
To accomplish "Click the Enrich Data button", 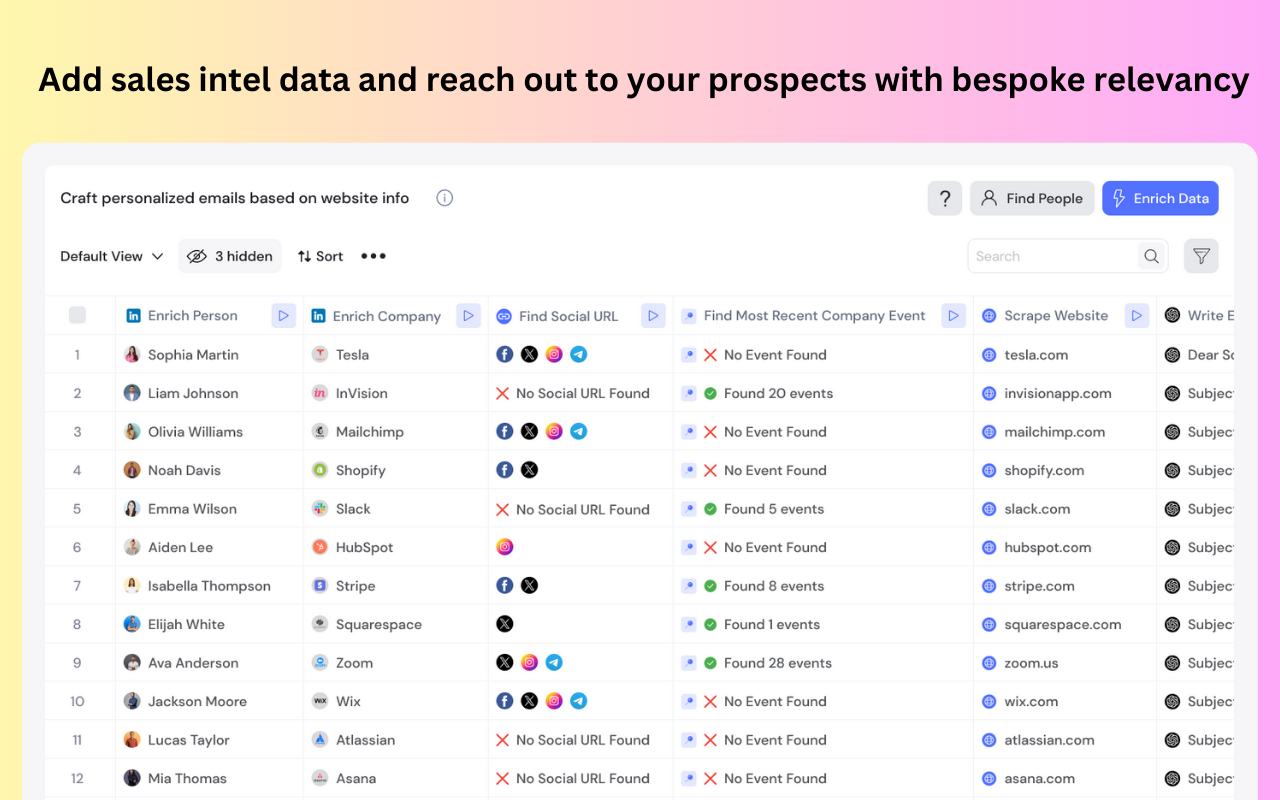I will click(x=1160, y=198).
